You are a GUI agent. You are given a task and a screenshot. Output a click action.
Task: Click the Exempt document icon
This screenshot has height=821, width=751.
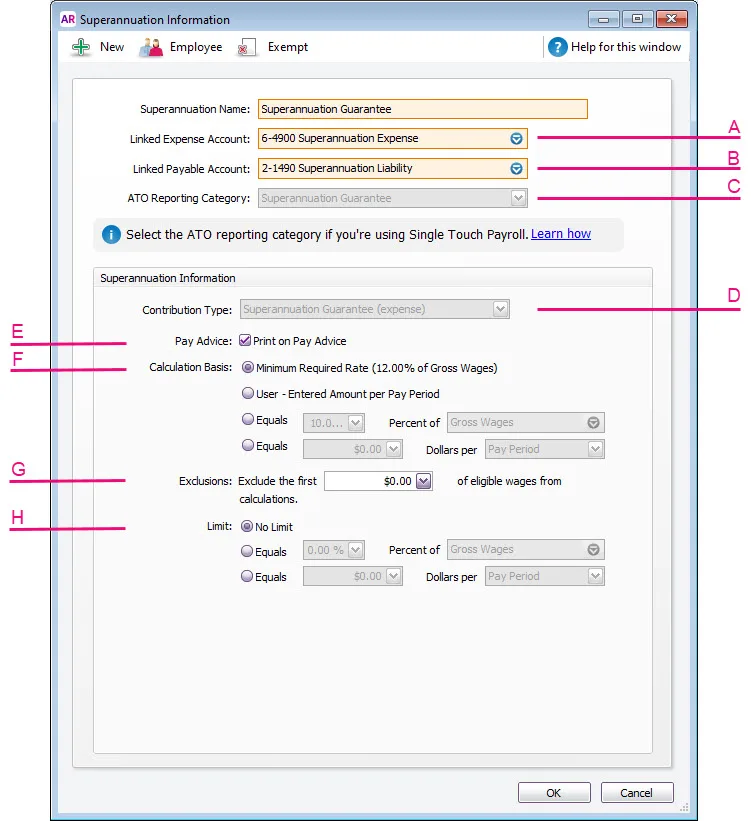(246, 47)
